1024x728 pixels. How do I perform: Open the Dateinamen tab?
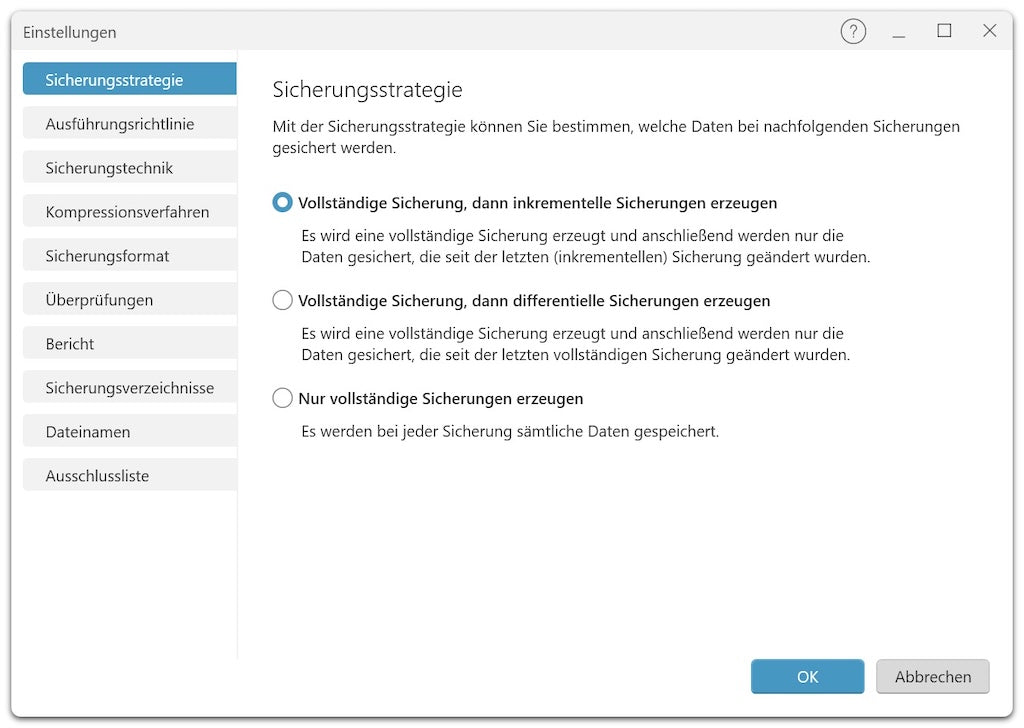point(129,432)
